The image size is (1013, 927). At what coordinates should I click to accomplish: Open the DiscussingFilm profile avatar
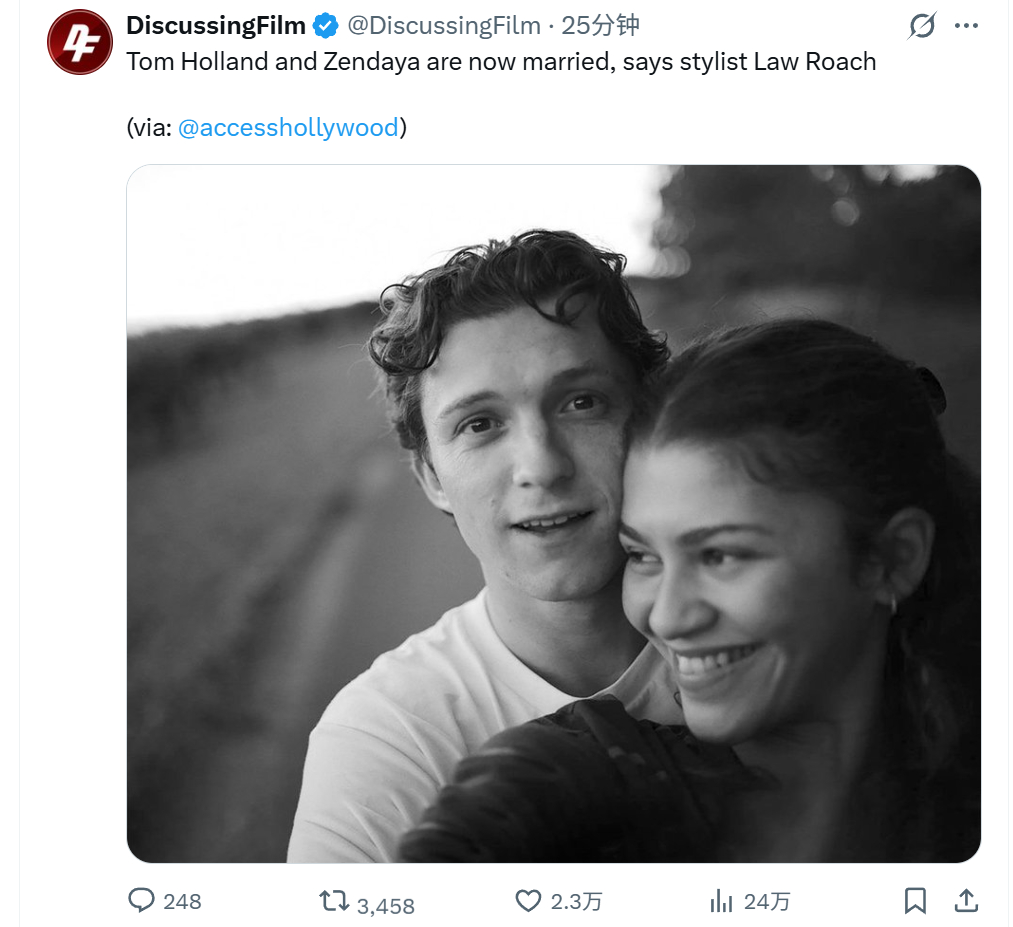[80, 42]
